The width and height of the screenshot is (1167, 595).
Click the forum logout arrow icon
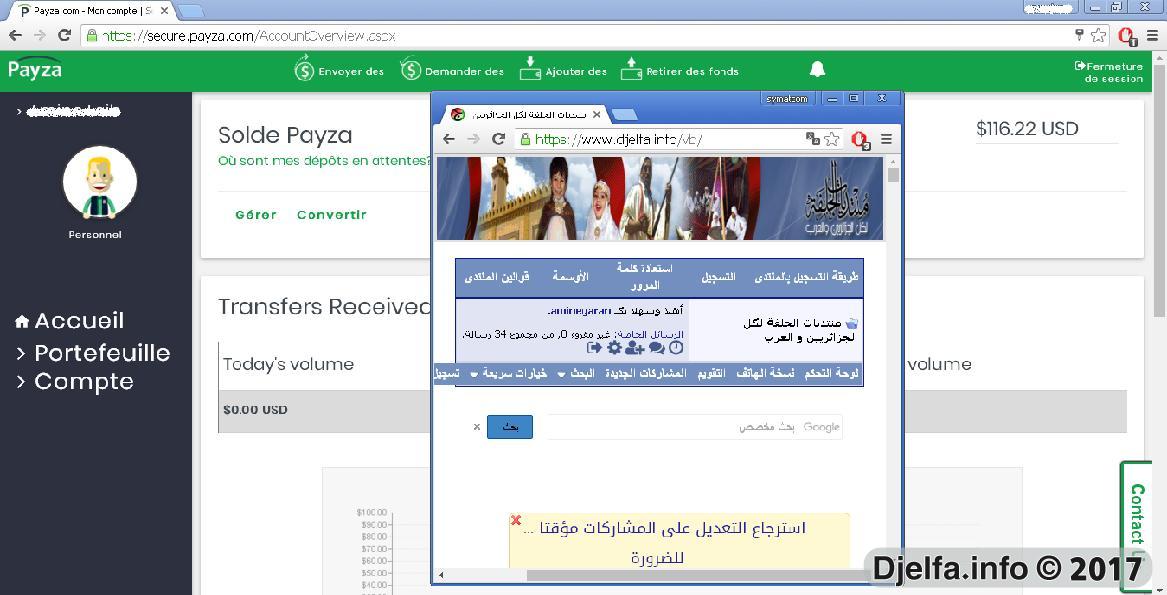594,348
